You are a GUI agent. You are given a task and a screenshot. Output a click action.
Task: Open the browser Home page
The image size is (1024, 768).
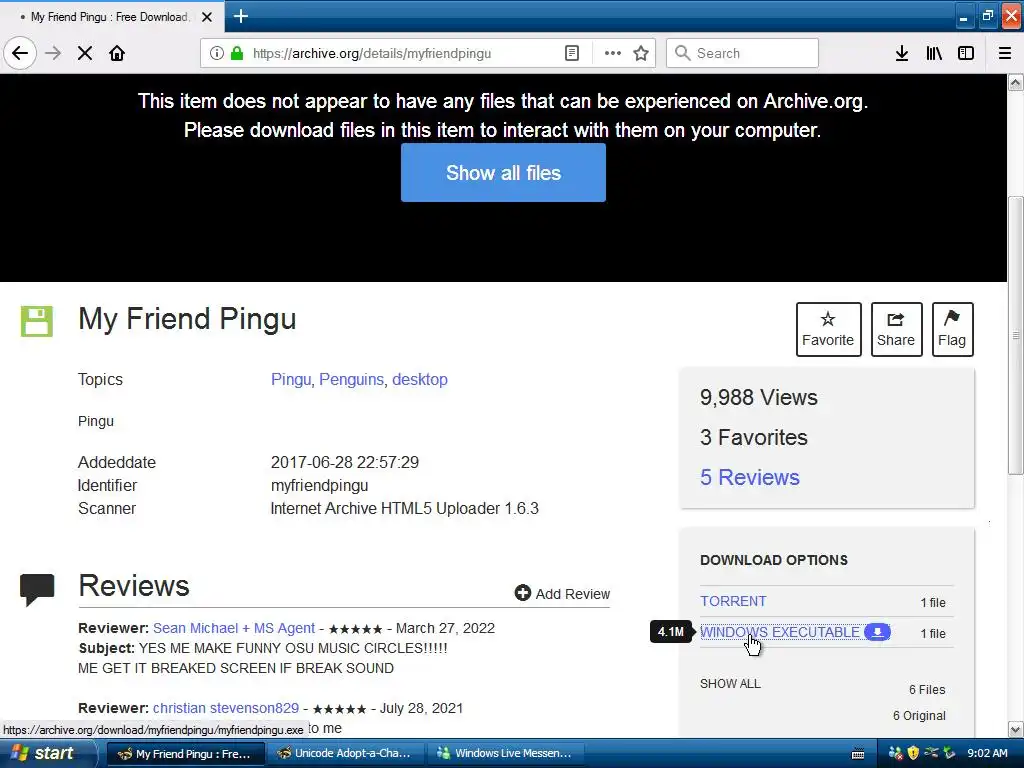[x=117, y=53]
